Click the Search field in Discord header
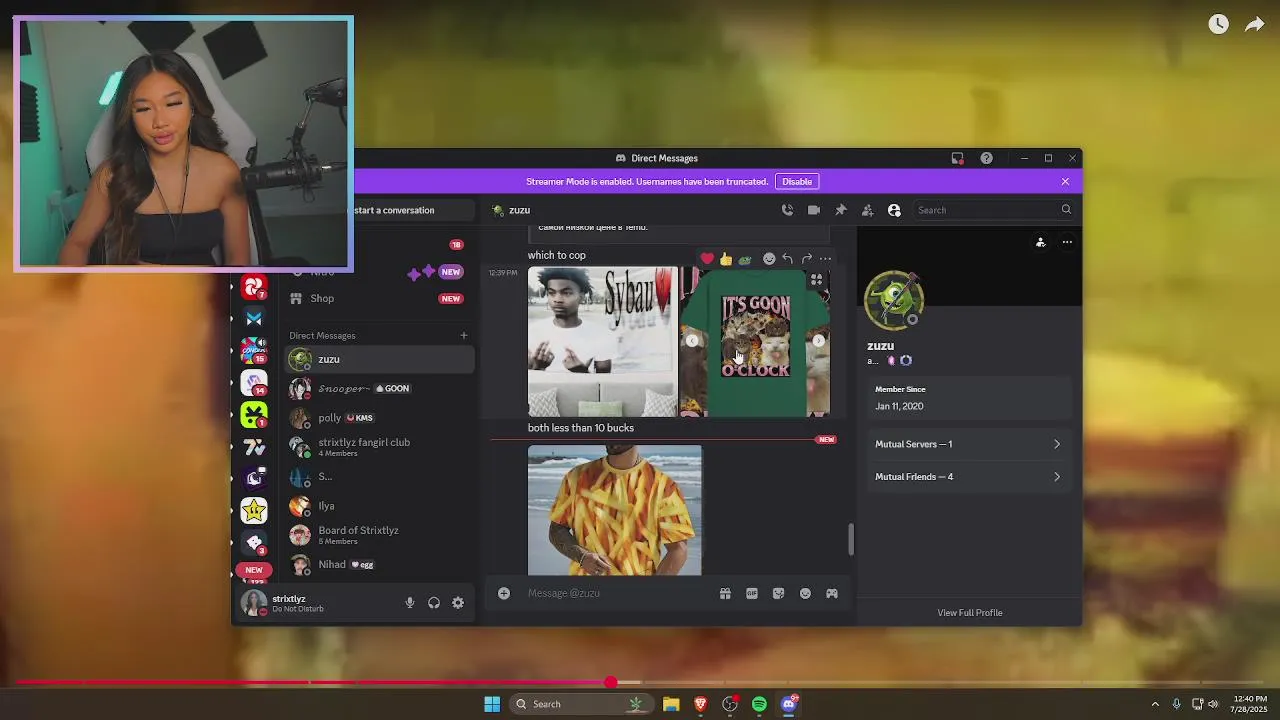 [x=994, y=210]
